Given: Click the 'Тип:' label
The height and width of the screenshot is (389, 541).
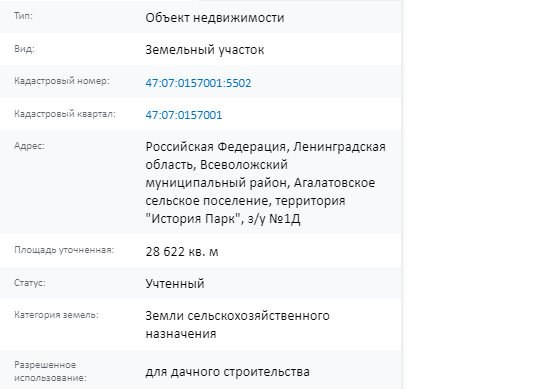Looking at the screenshot, I should point(23,16).
